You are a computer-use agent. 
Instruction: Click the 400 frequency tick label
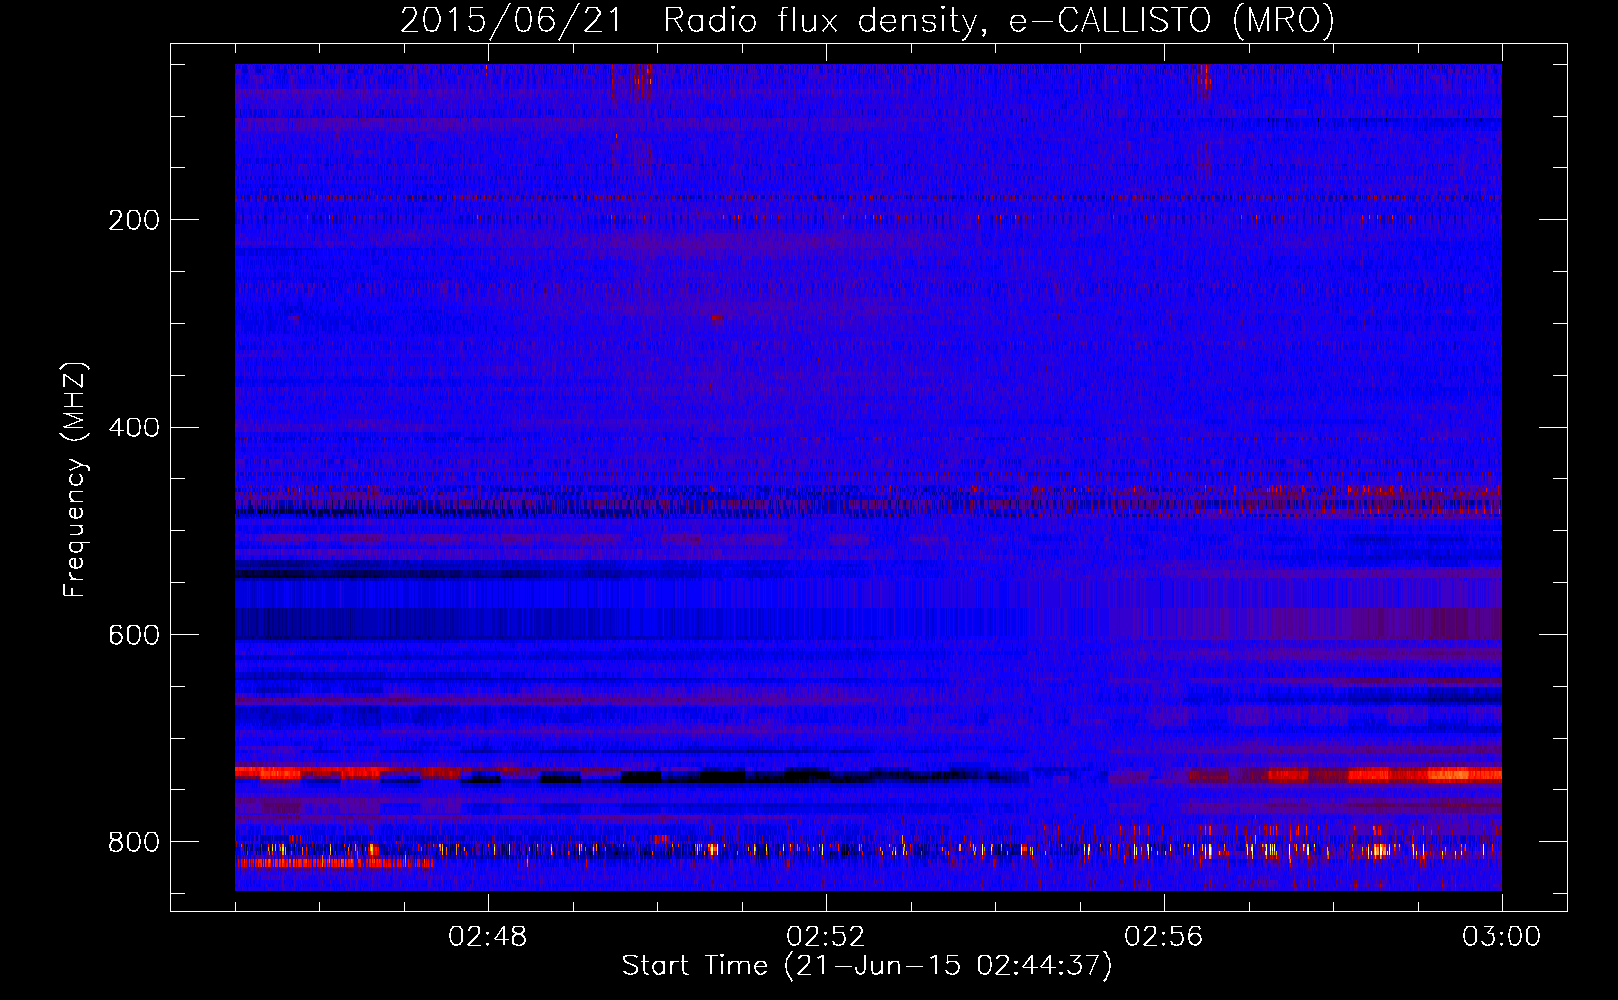coord(134,428)
